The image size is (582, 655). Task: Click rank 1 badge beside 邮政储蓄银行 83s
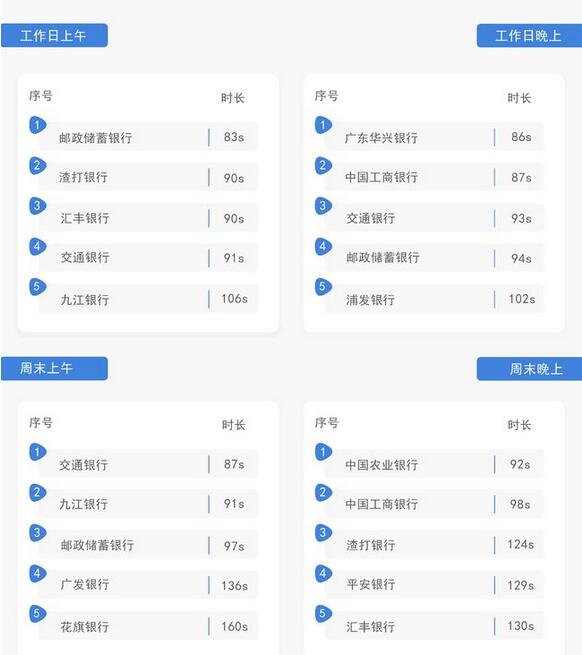click(x=37, y=125)
